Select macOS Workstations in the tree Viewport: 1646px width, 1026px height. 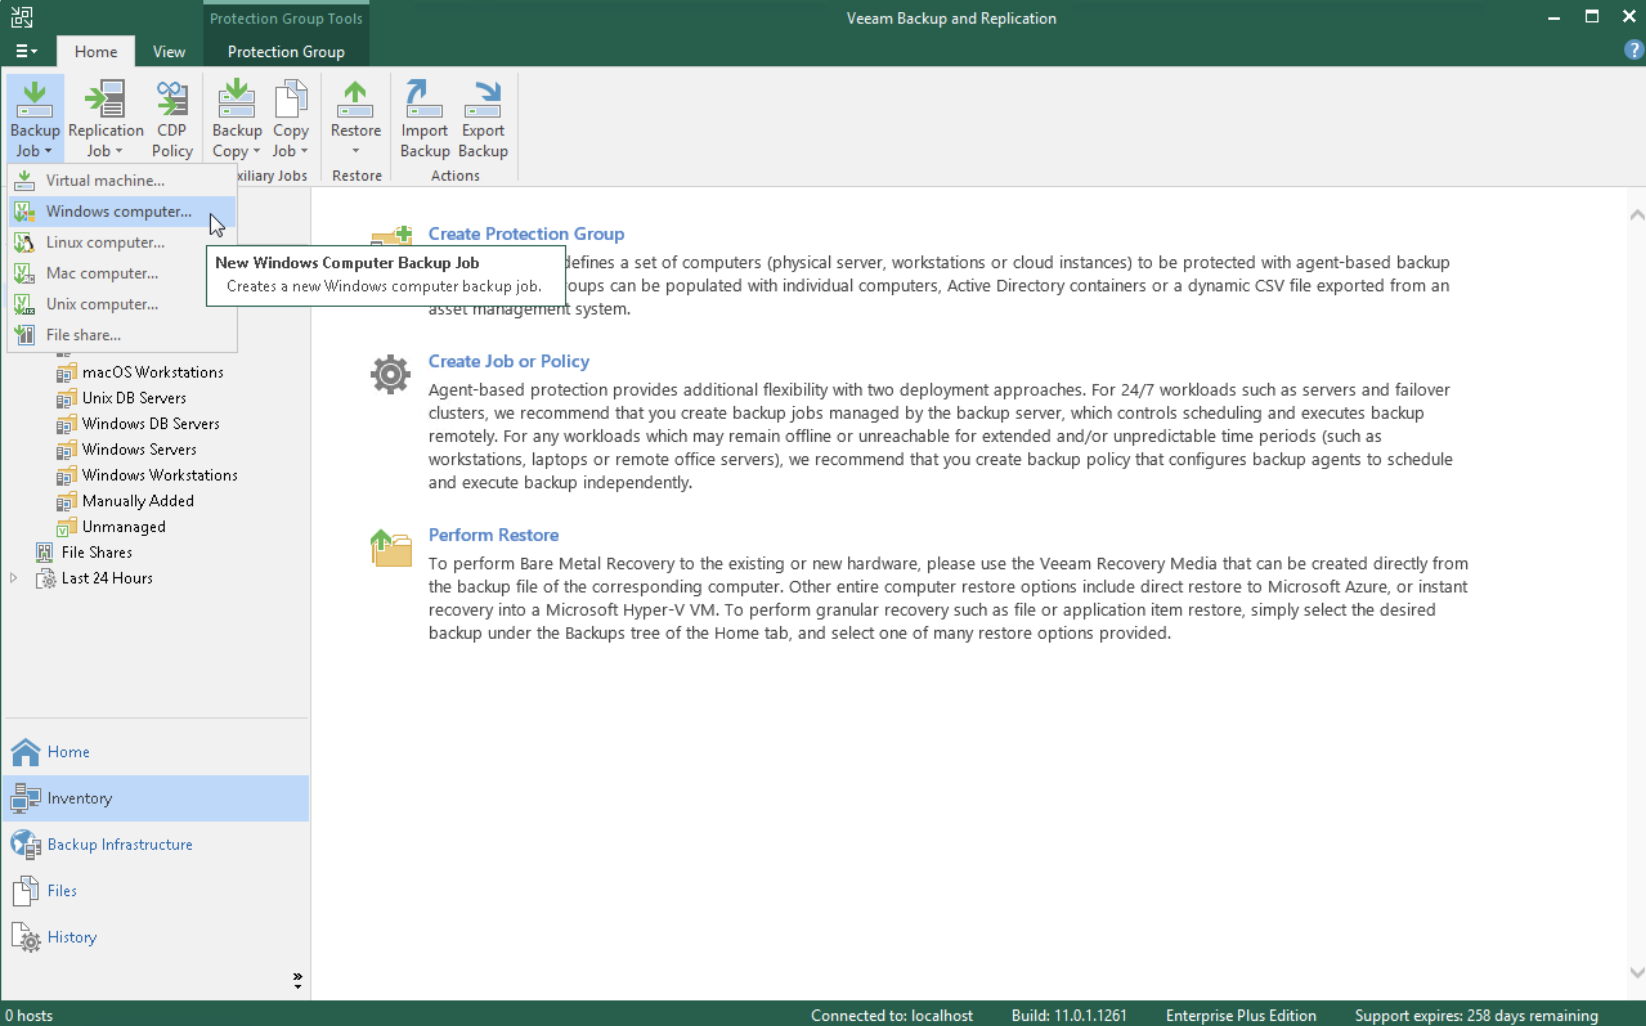(153, 372)
